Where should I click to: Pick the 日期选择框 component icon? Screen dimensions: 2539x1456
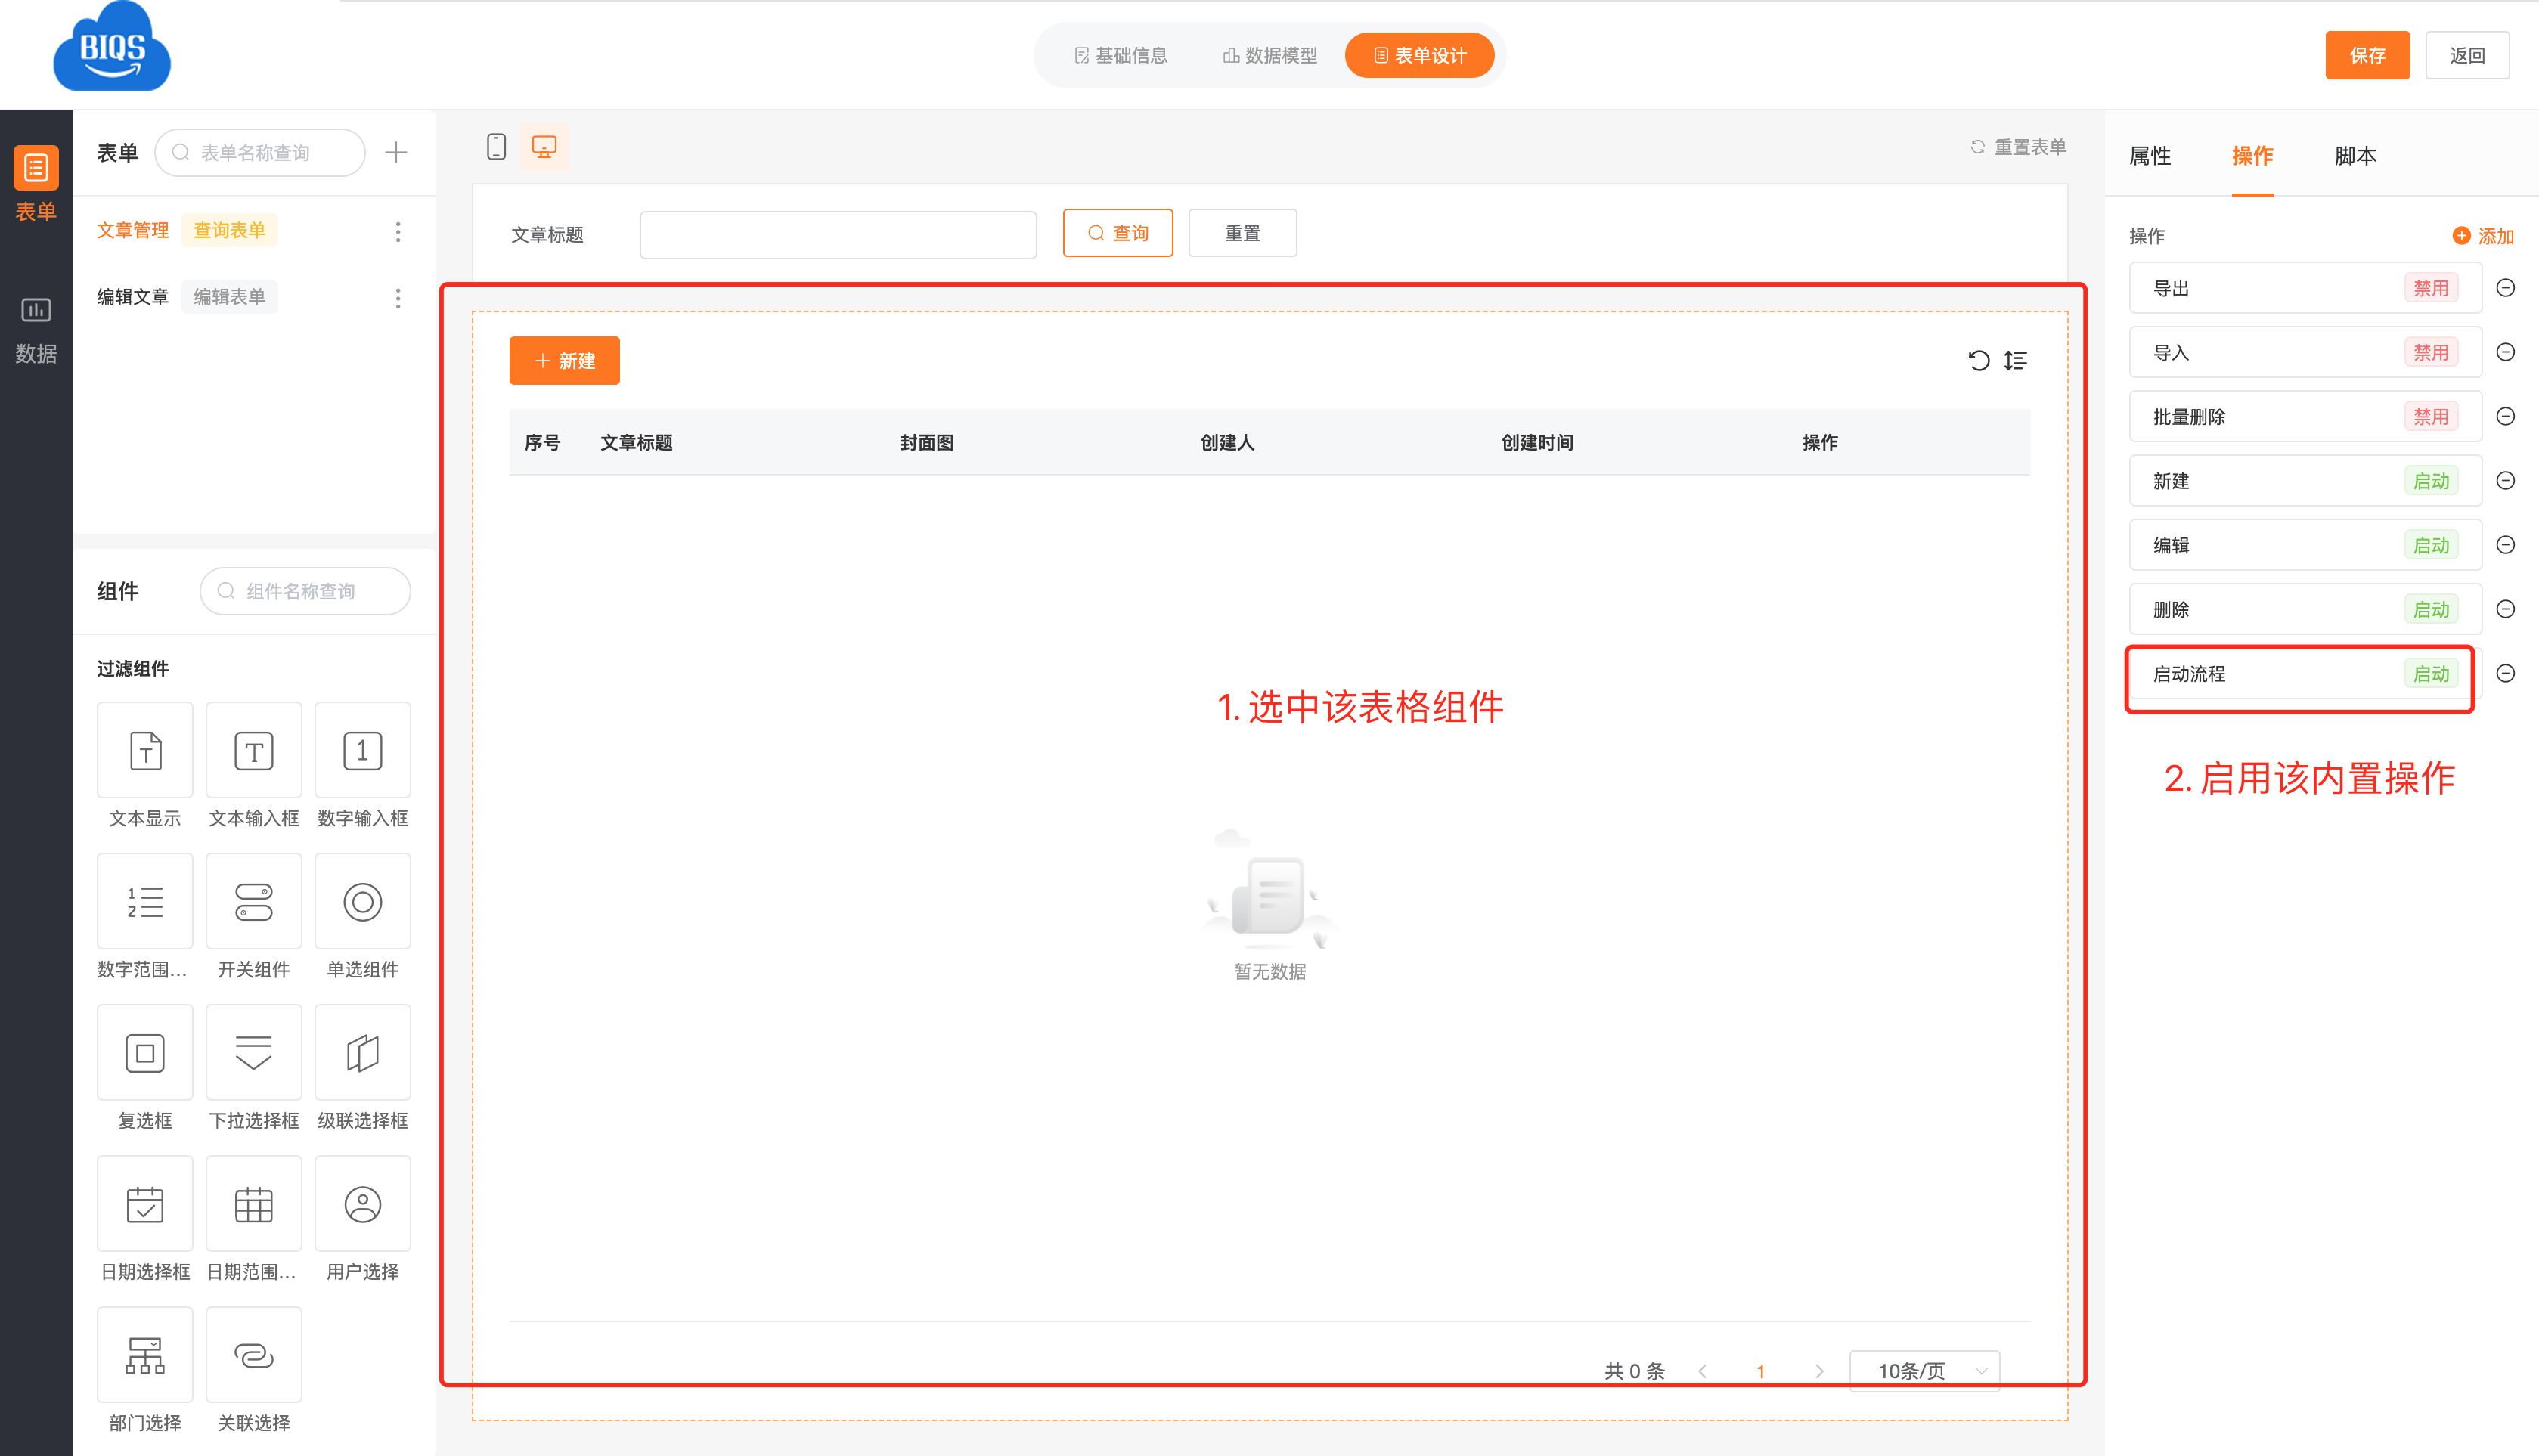(145, 1204)
